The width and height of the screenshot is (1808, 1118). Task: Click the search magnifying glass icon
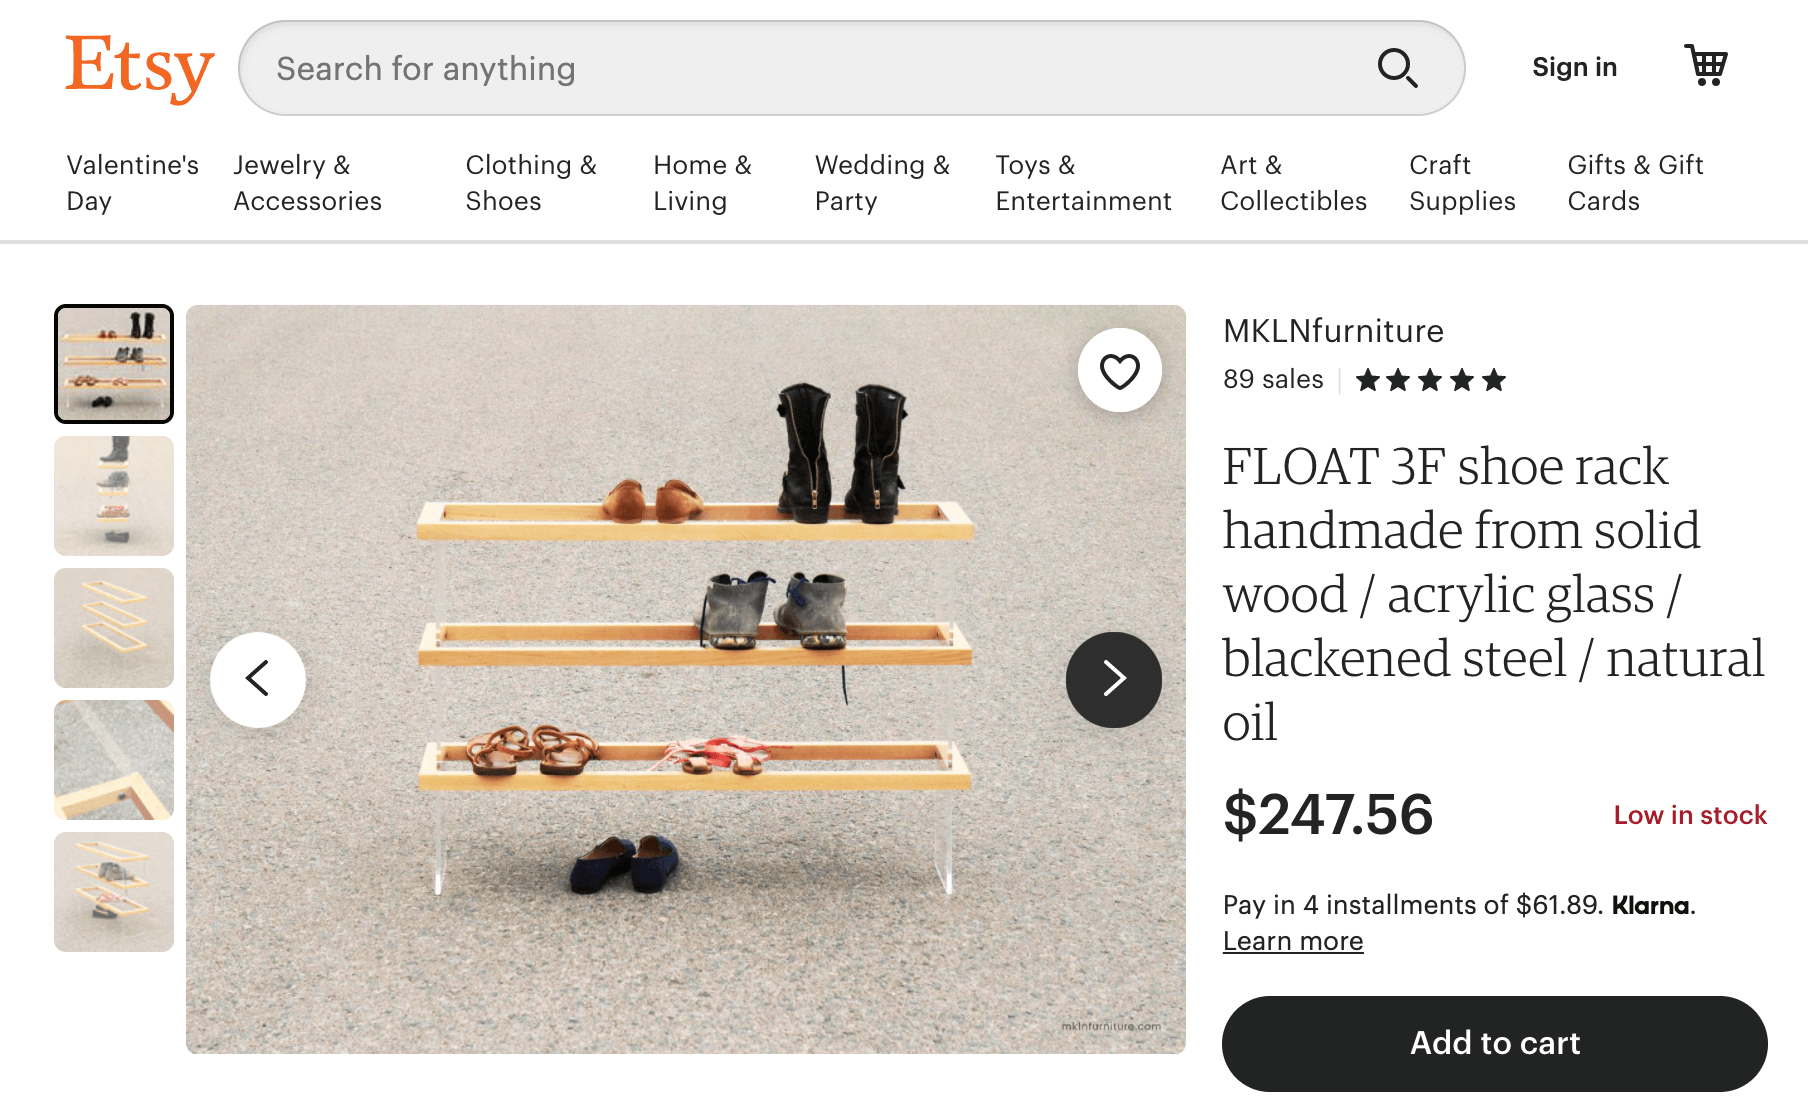coord(1399,68)
